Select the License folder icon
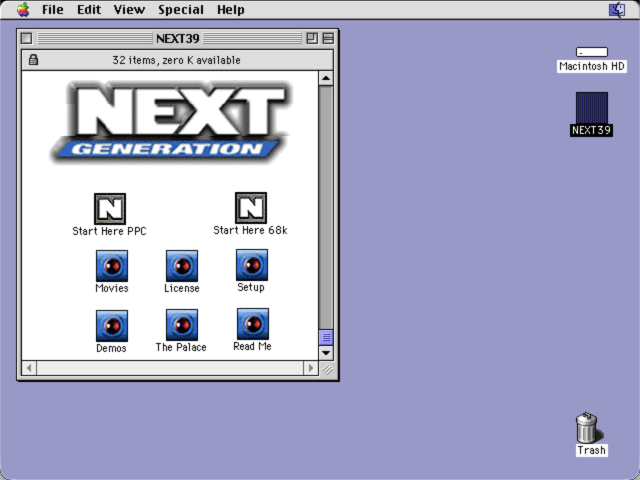Screen dimensions: 640x480 tap(182, 266)
